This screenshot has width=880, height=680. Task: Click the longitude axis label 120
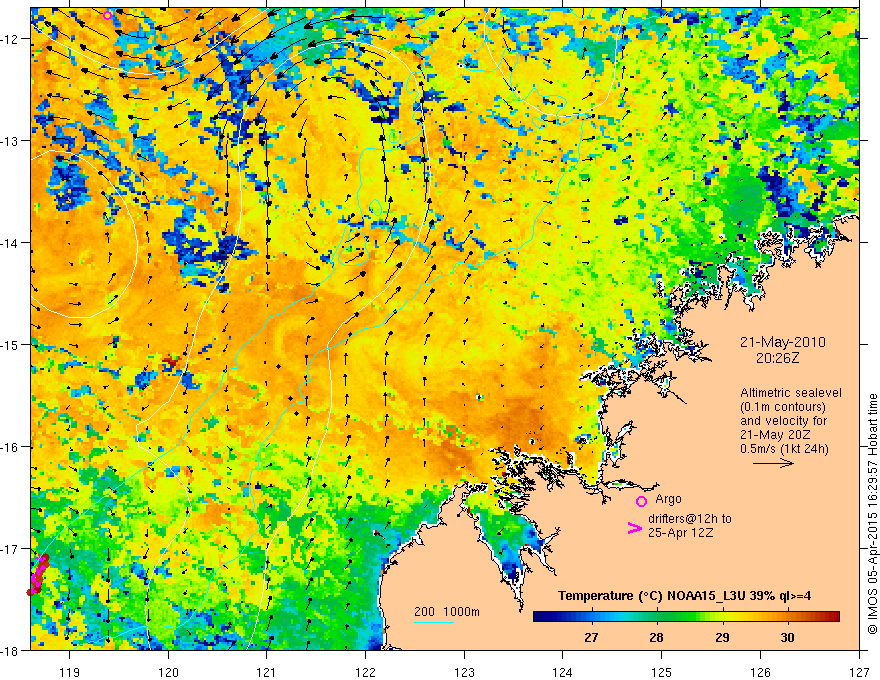[168, 672]
